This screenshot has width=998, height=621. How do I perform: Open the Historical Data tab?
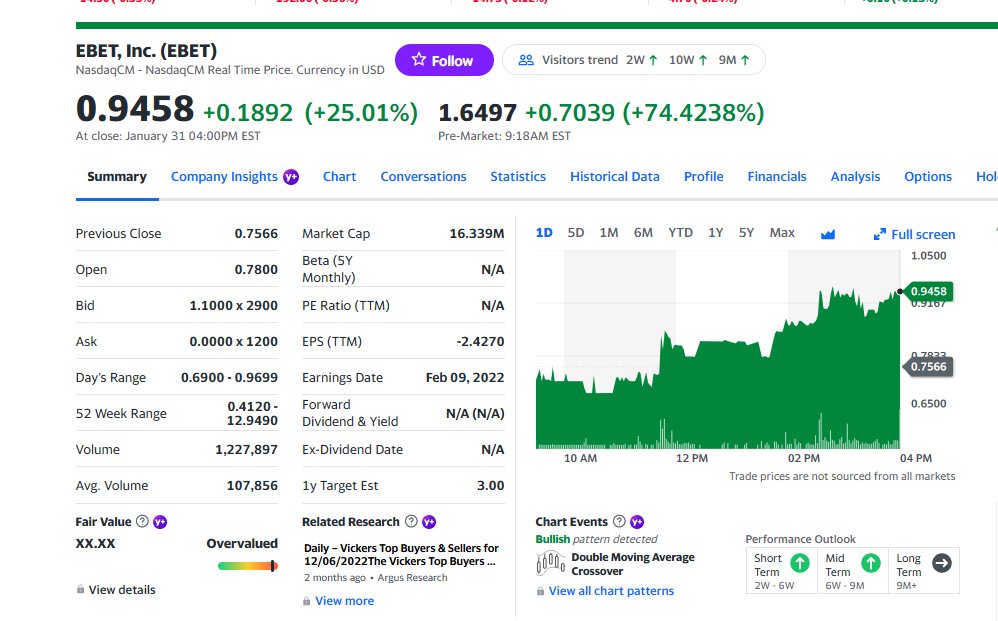[615, 176]
